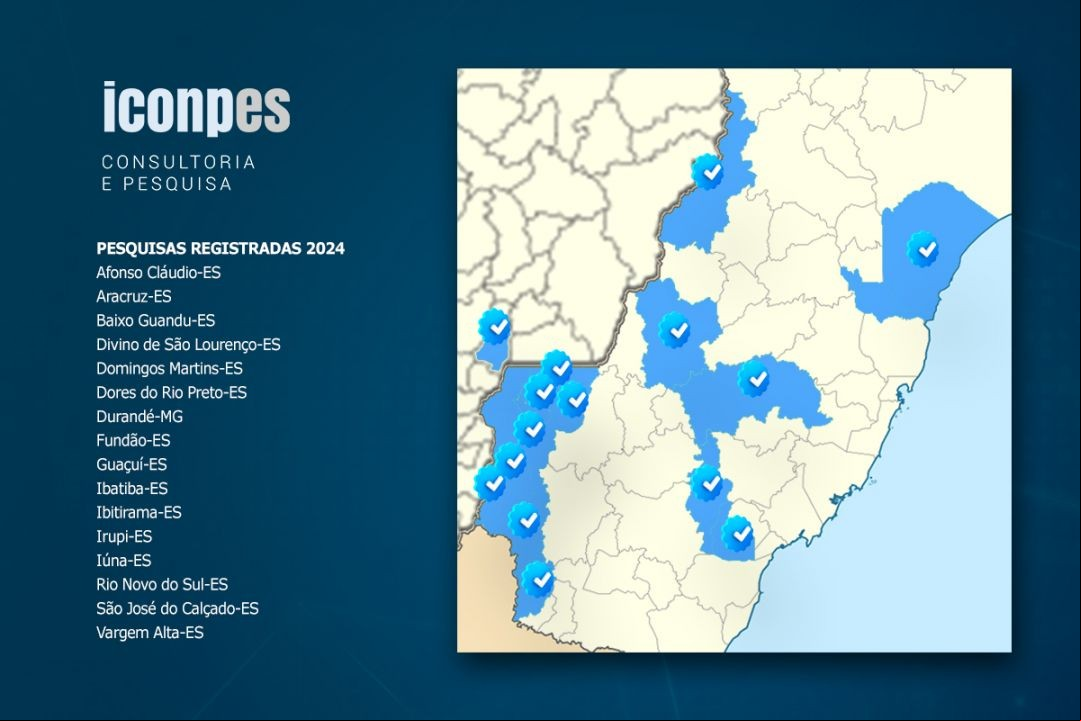Select 'PESQUISAS REGISTRADAS 2024' heading

[x=221, y=248]
